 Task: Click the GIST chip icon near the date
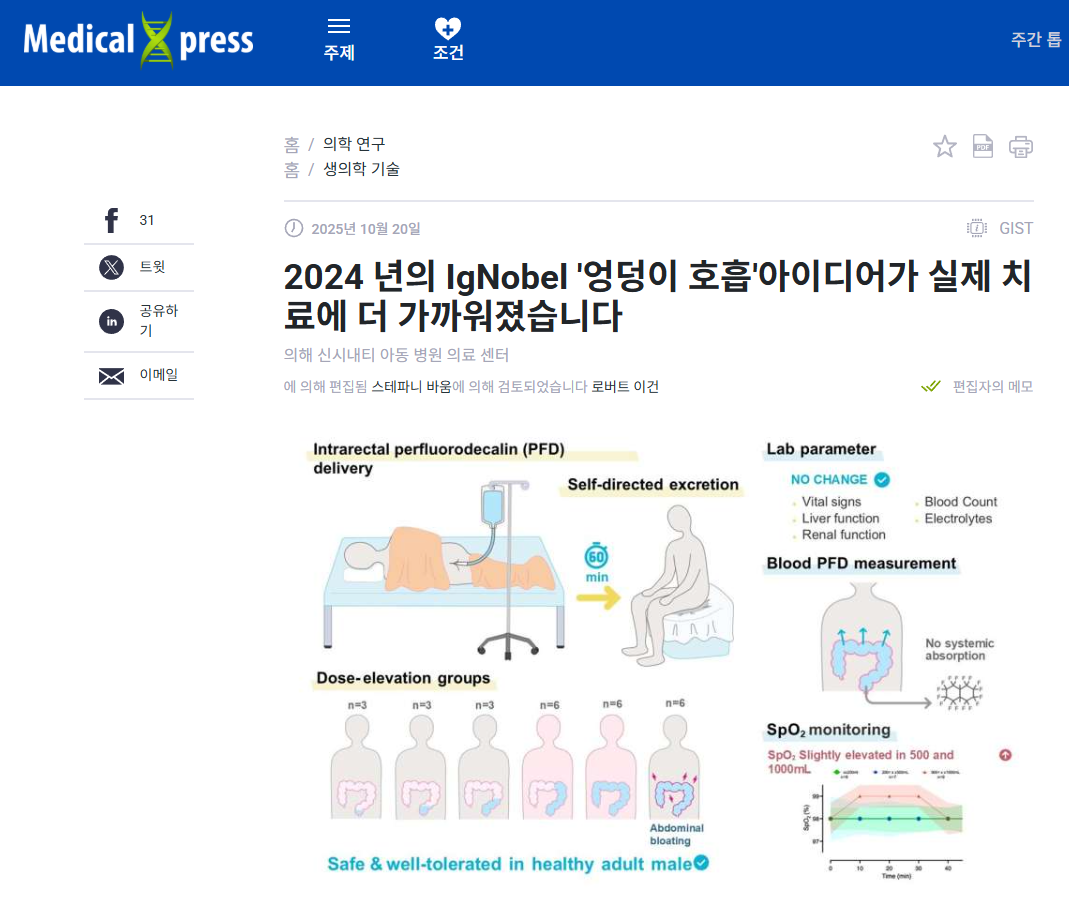point(975,228)
